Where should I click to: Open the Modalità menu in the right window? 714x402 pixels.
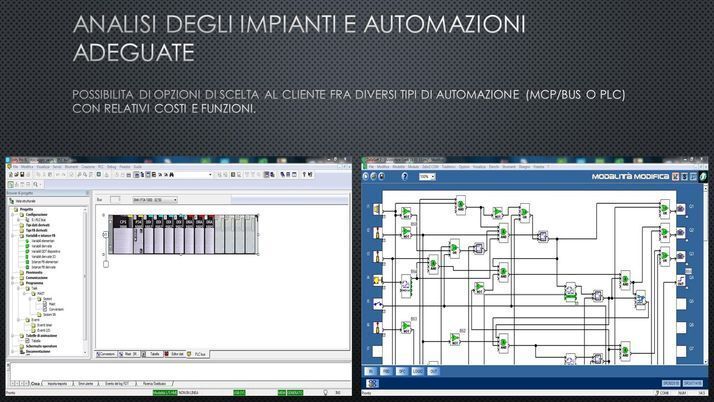(x=398, y=167)
